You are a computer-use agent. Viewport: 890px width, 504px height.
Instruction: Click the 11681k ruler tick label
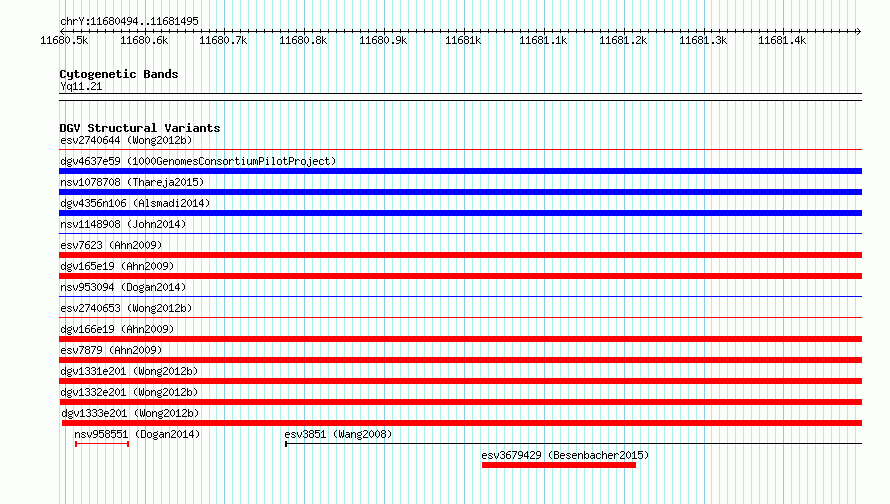pos(463,40)
